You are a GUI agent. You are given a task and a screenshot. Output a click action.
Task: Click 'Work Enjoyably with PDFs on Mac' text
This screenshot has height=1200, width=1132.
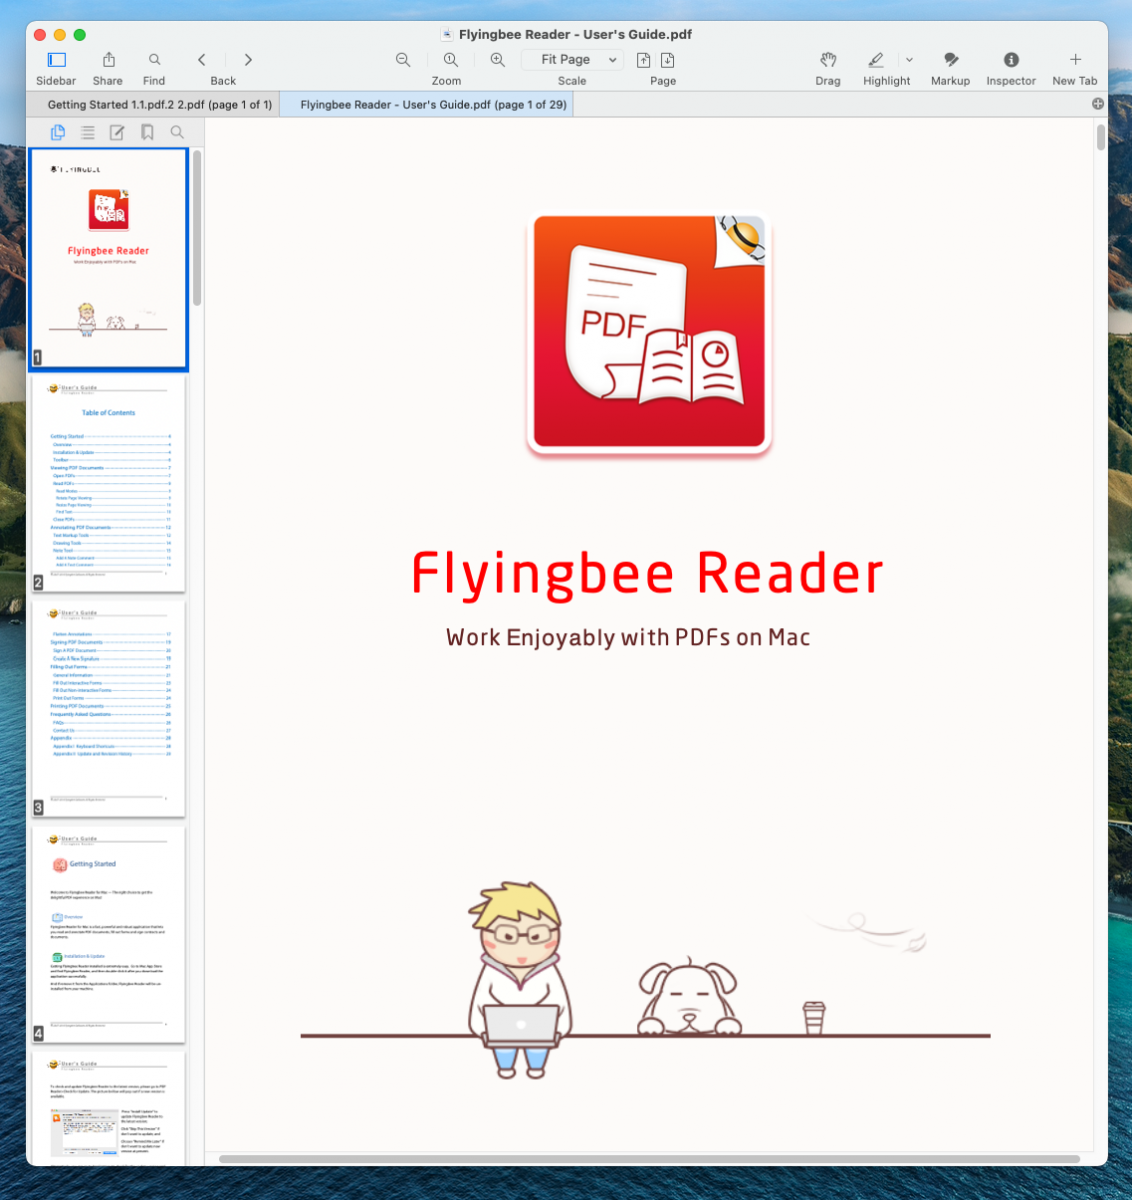[628, 638]
